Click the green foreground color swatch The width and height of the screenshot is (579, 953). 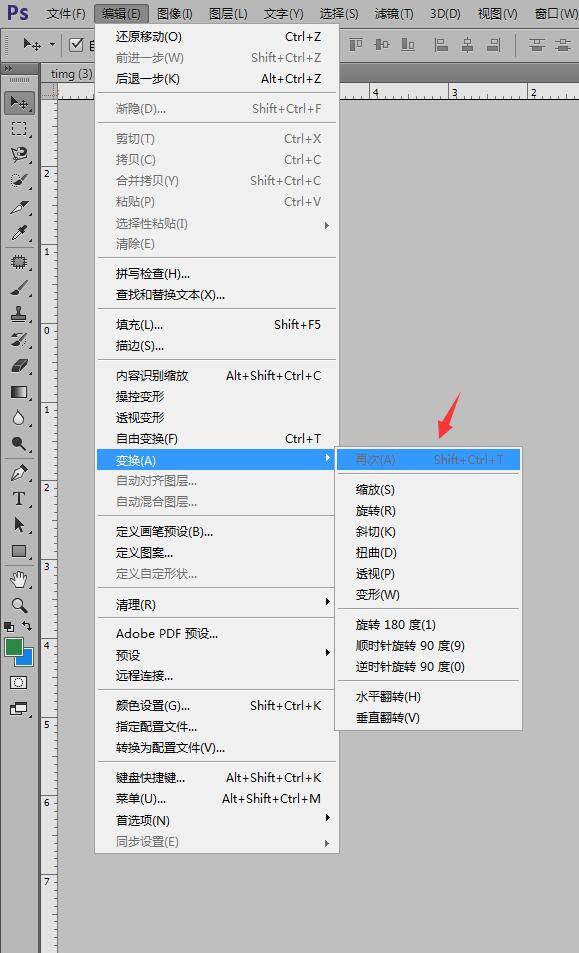pos(13,647)
